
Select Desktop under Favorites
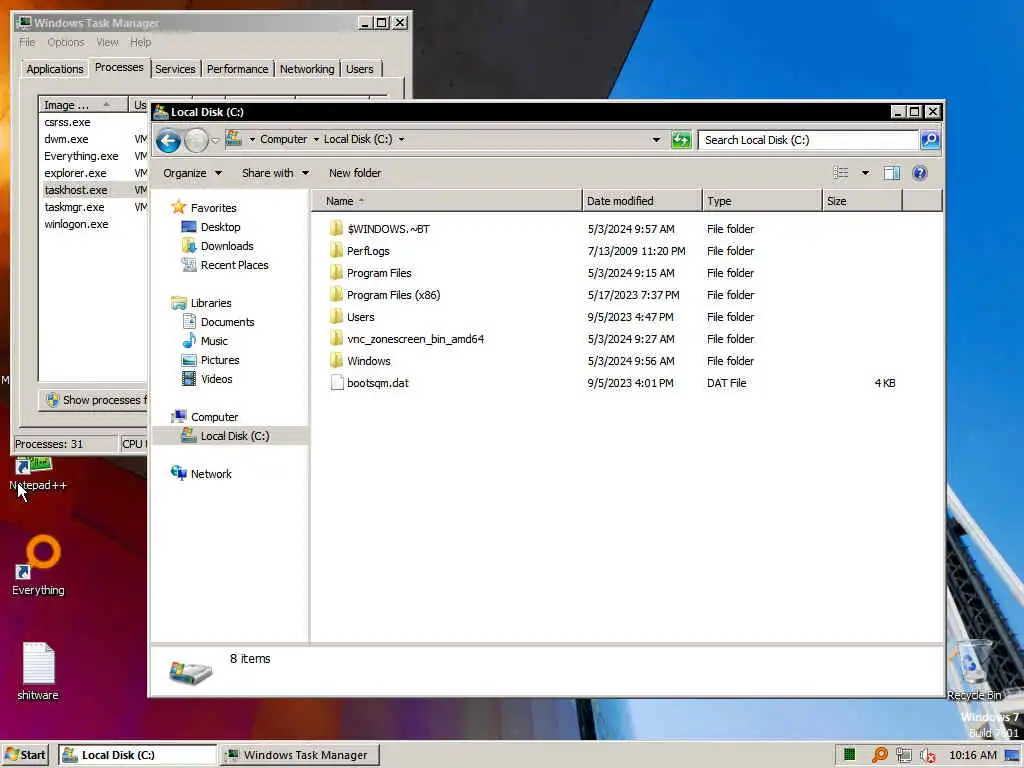tap(220, 227)
